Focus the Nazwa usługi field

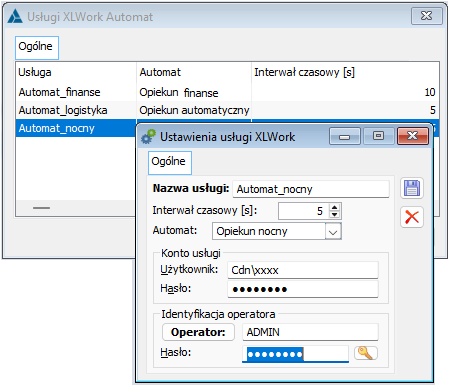(311, 189)
